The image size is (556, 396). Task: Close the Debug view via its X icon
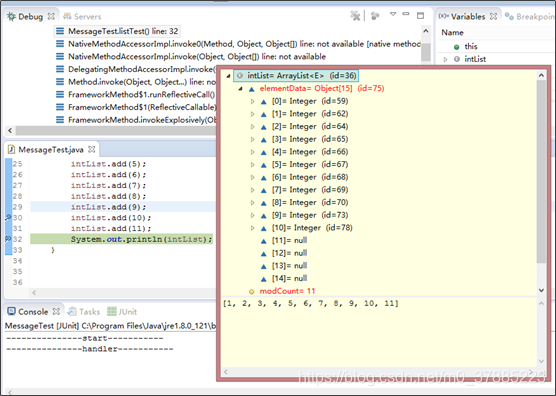tap(51, 16)
